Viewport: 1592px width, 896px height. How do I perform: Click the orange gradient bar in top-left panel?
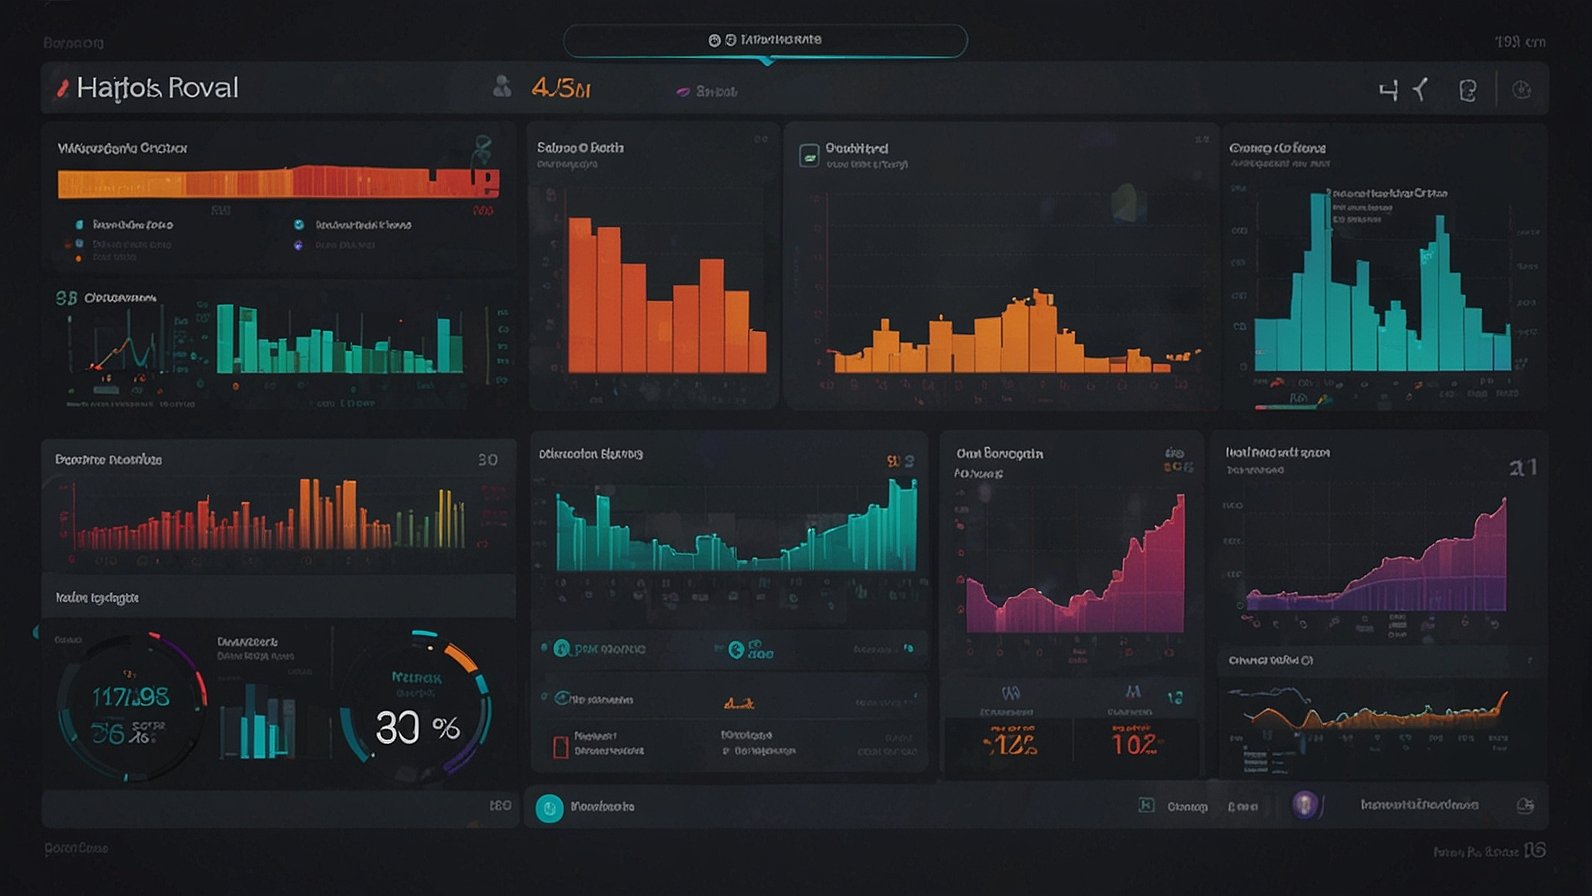[x=278, y=183]
